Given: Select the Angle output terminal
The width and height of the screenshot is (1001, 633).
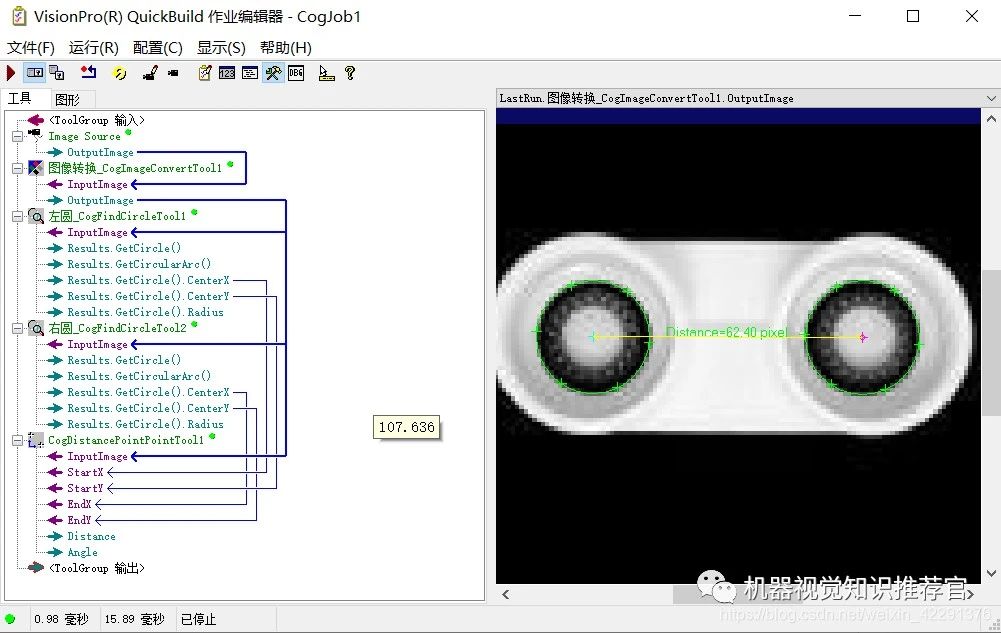Looking at the screenshot, I should 82,553.
